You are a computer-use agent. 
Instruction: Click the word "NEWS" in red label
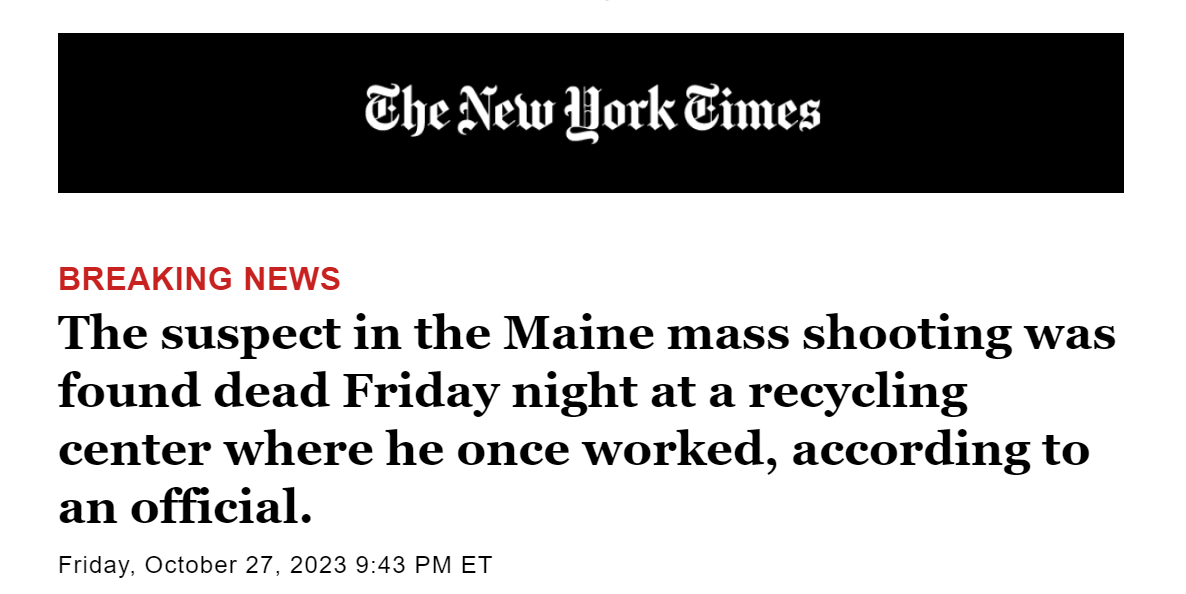292,279
